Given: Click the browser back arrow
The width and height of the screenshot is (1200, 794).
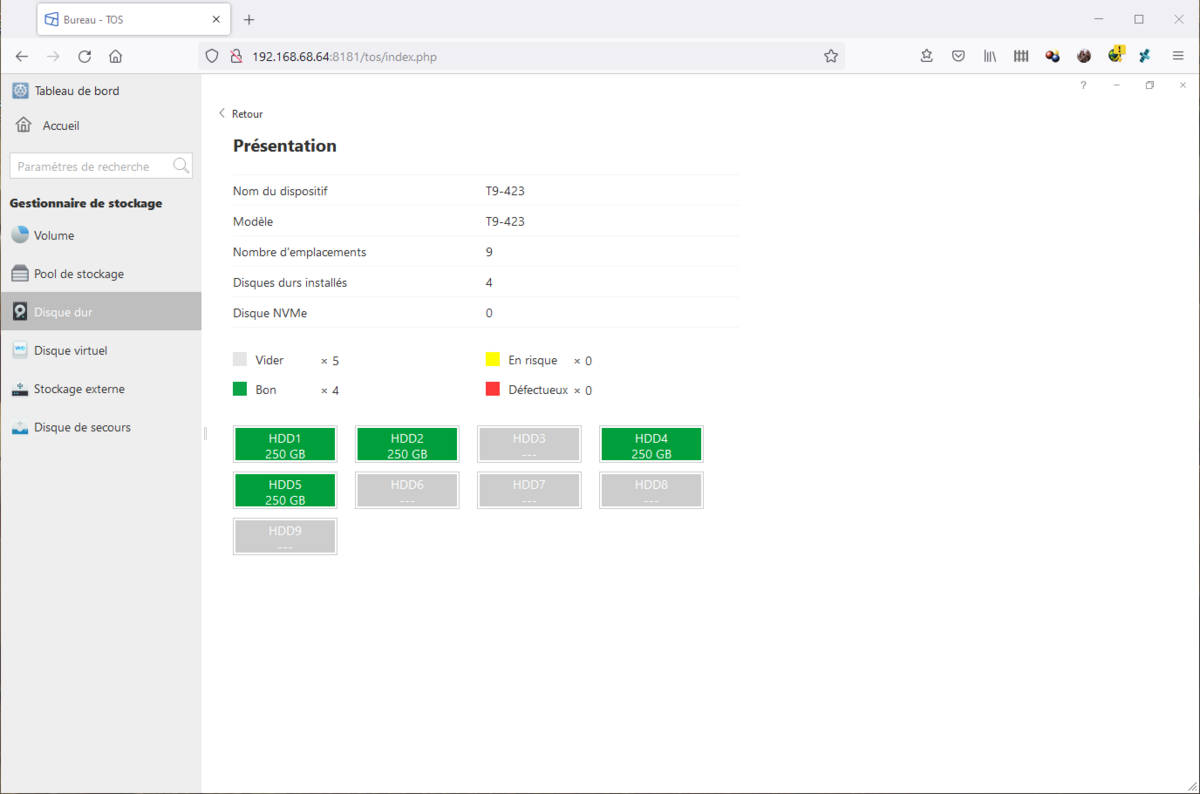Looking at the screenshot, I should point(22,57).
